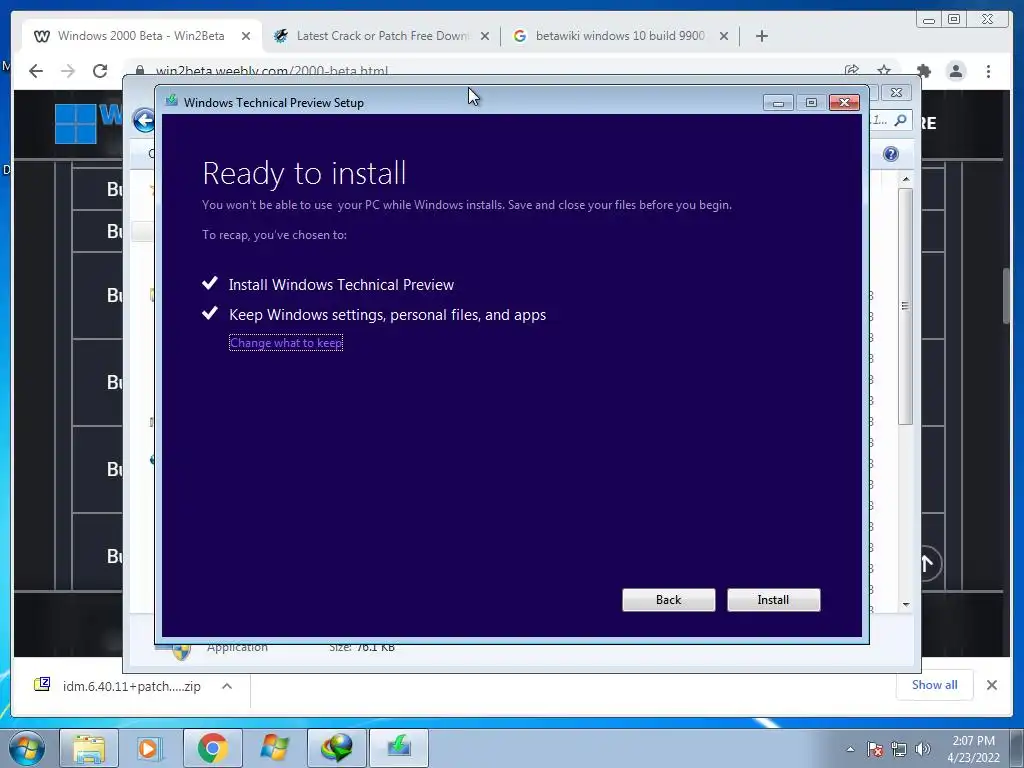
Task: Close the Chrome downloads bar
Action: [x=991, y=685]
